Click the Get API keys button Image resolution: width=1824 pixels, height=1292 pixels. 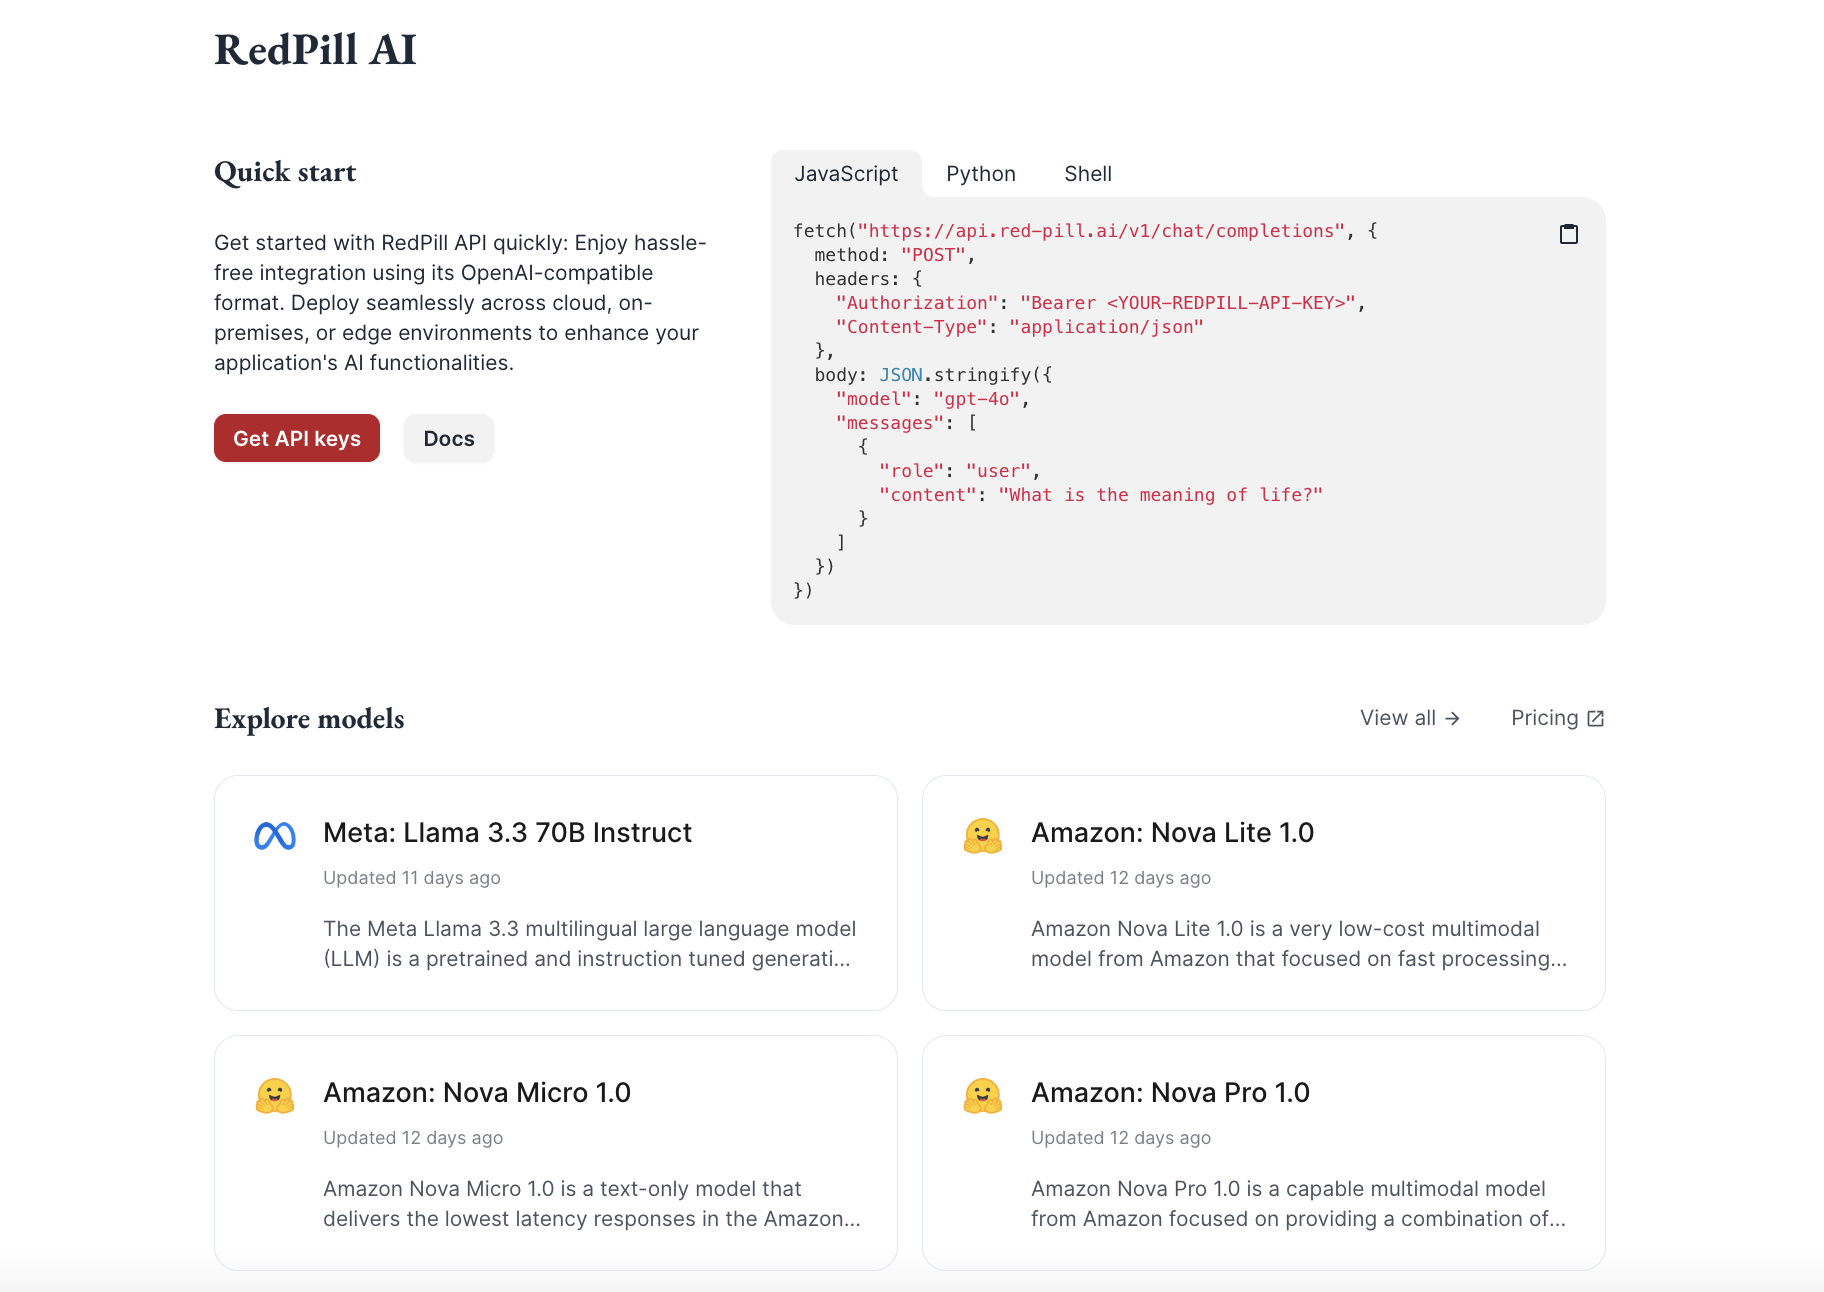297,438
